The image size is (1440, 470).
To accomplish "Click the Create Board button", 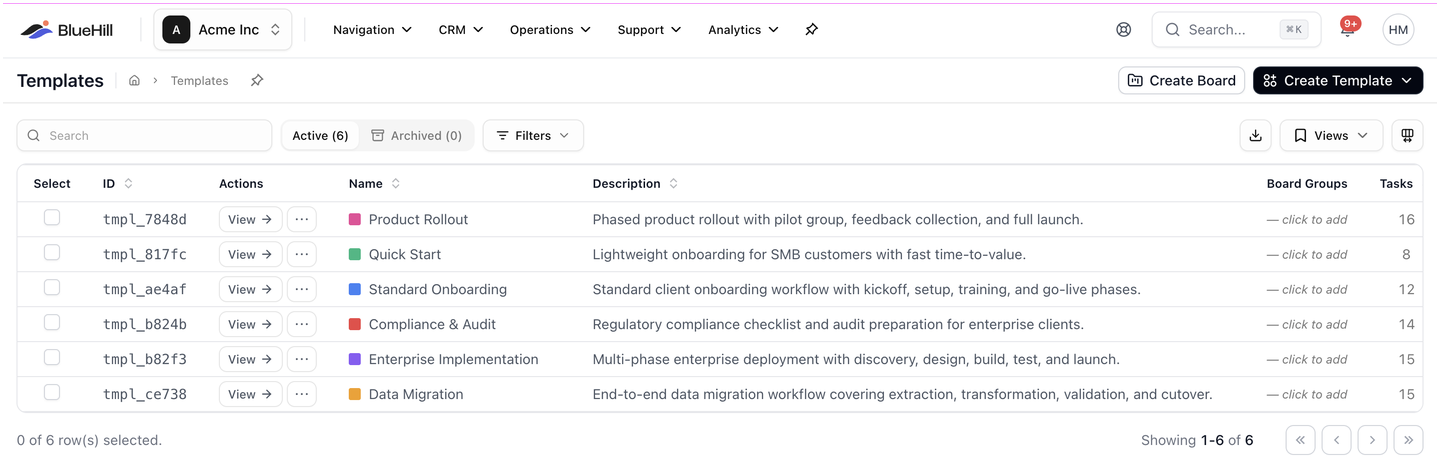I will tap(1181, 81).
